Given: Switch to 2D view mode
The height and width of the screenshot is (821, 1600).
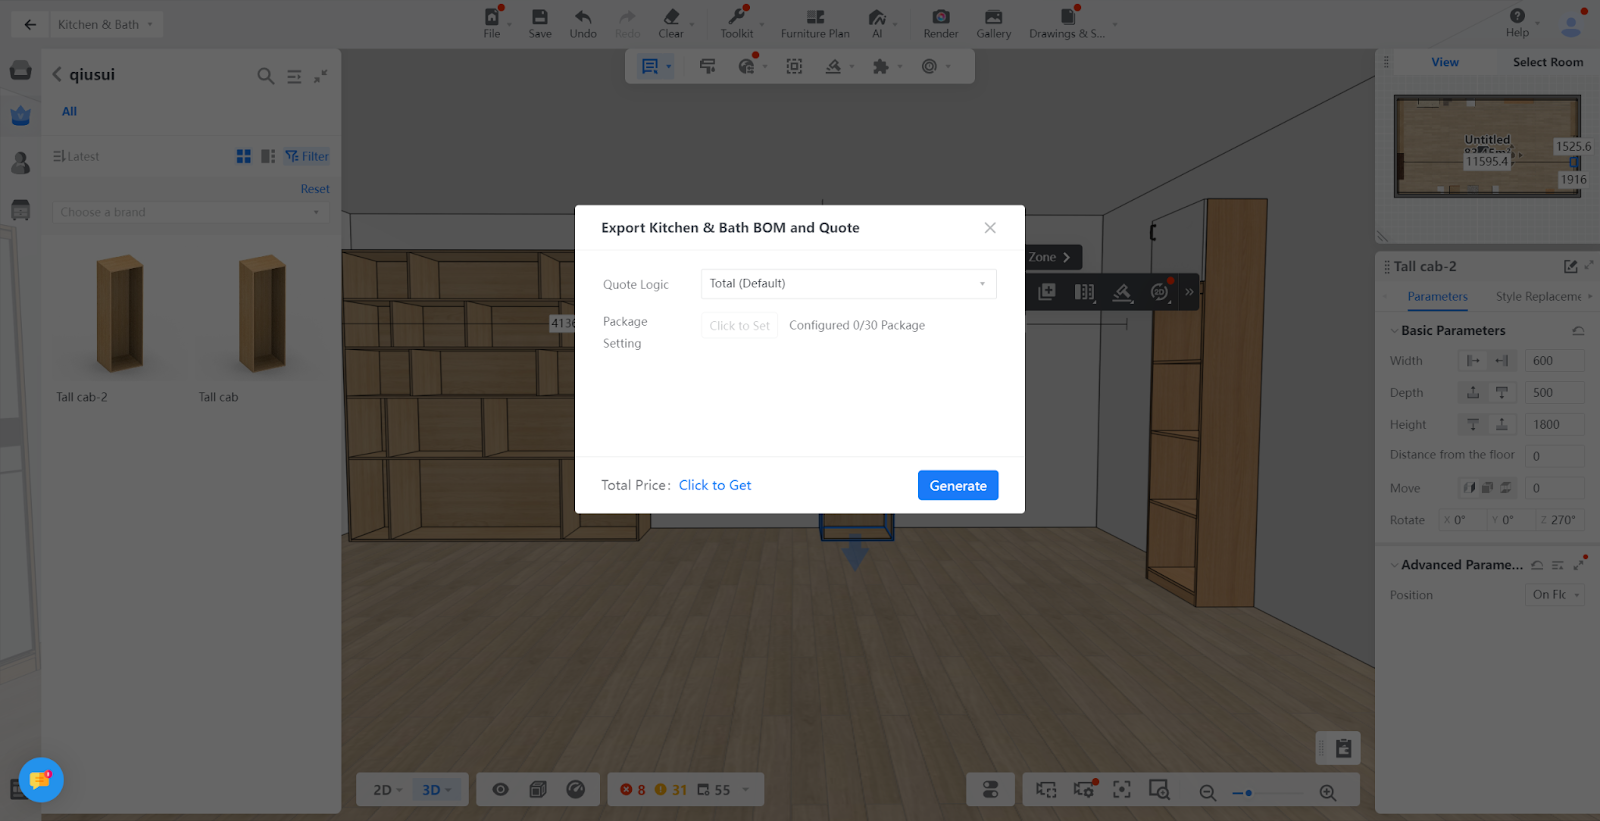Looking at the screenshot, I should coord(386,790).
